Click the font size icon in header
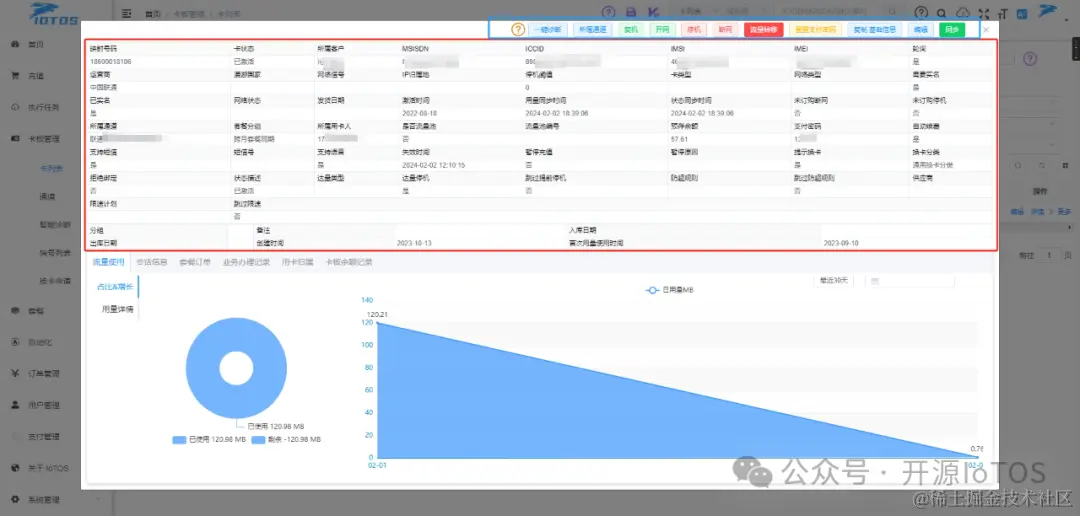Screen dimensions: 1080x516 coord(1002,12)
